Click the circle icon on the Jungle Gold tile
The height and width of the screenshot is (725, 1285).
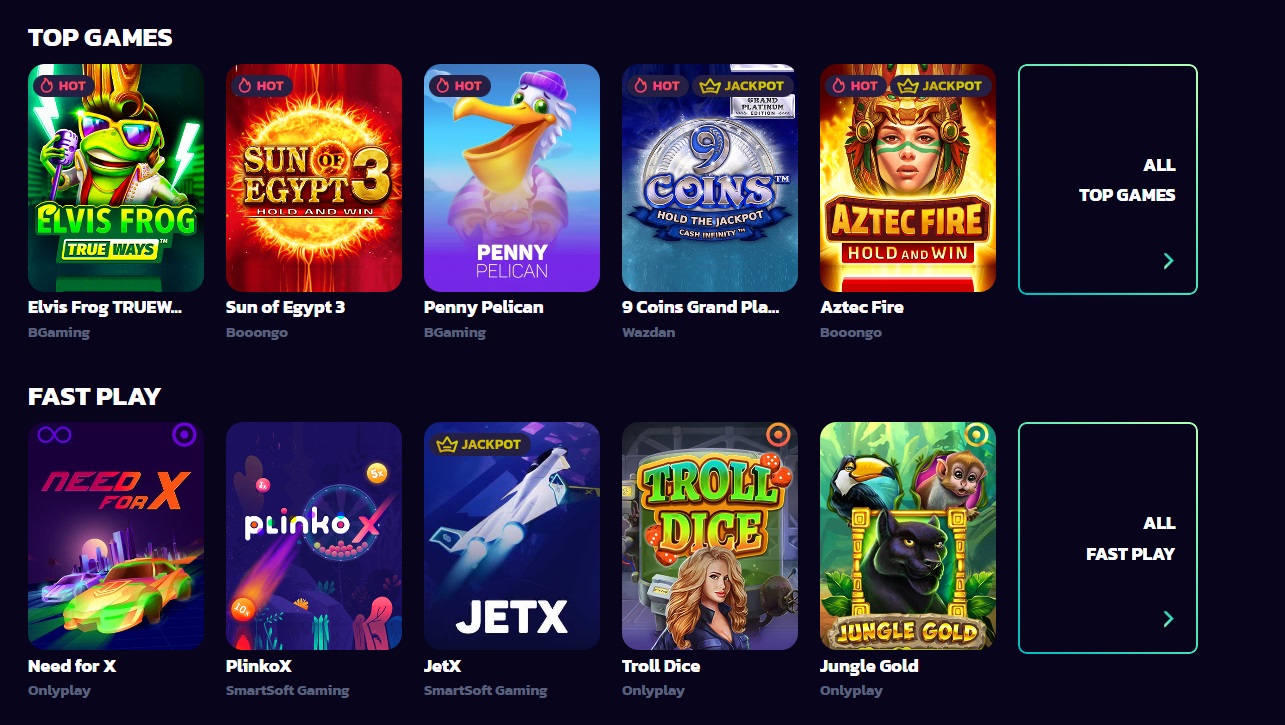(976, 435)
